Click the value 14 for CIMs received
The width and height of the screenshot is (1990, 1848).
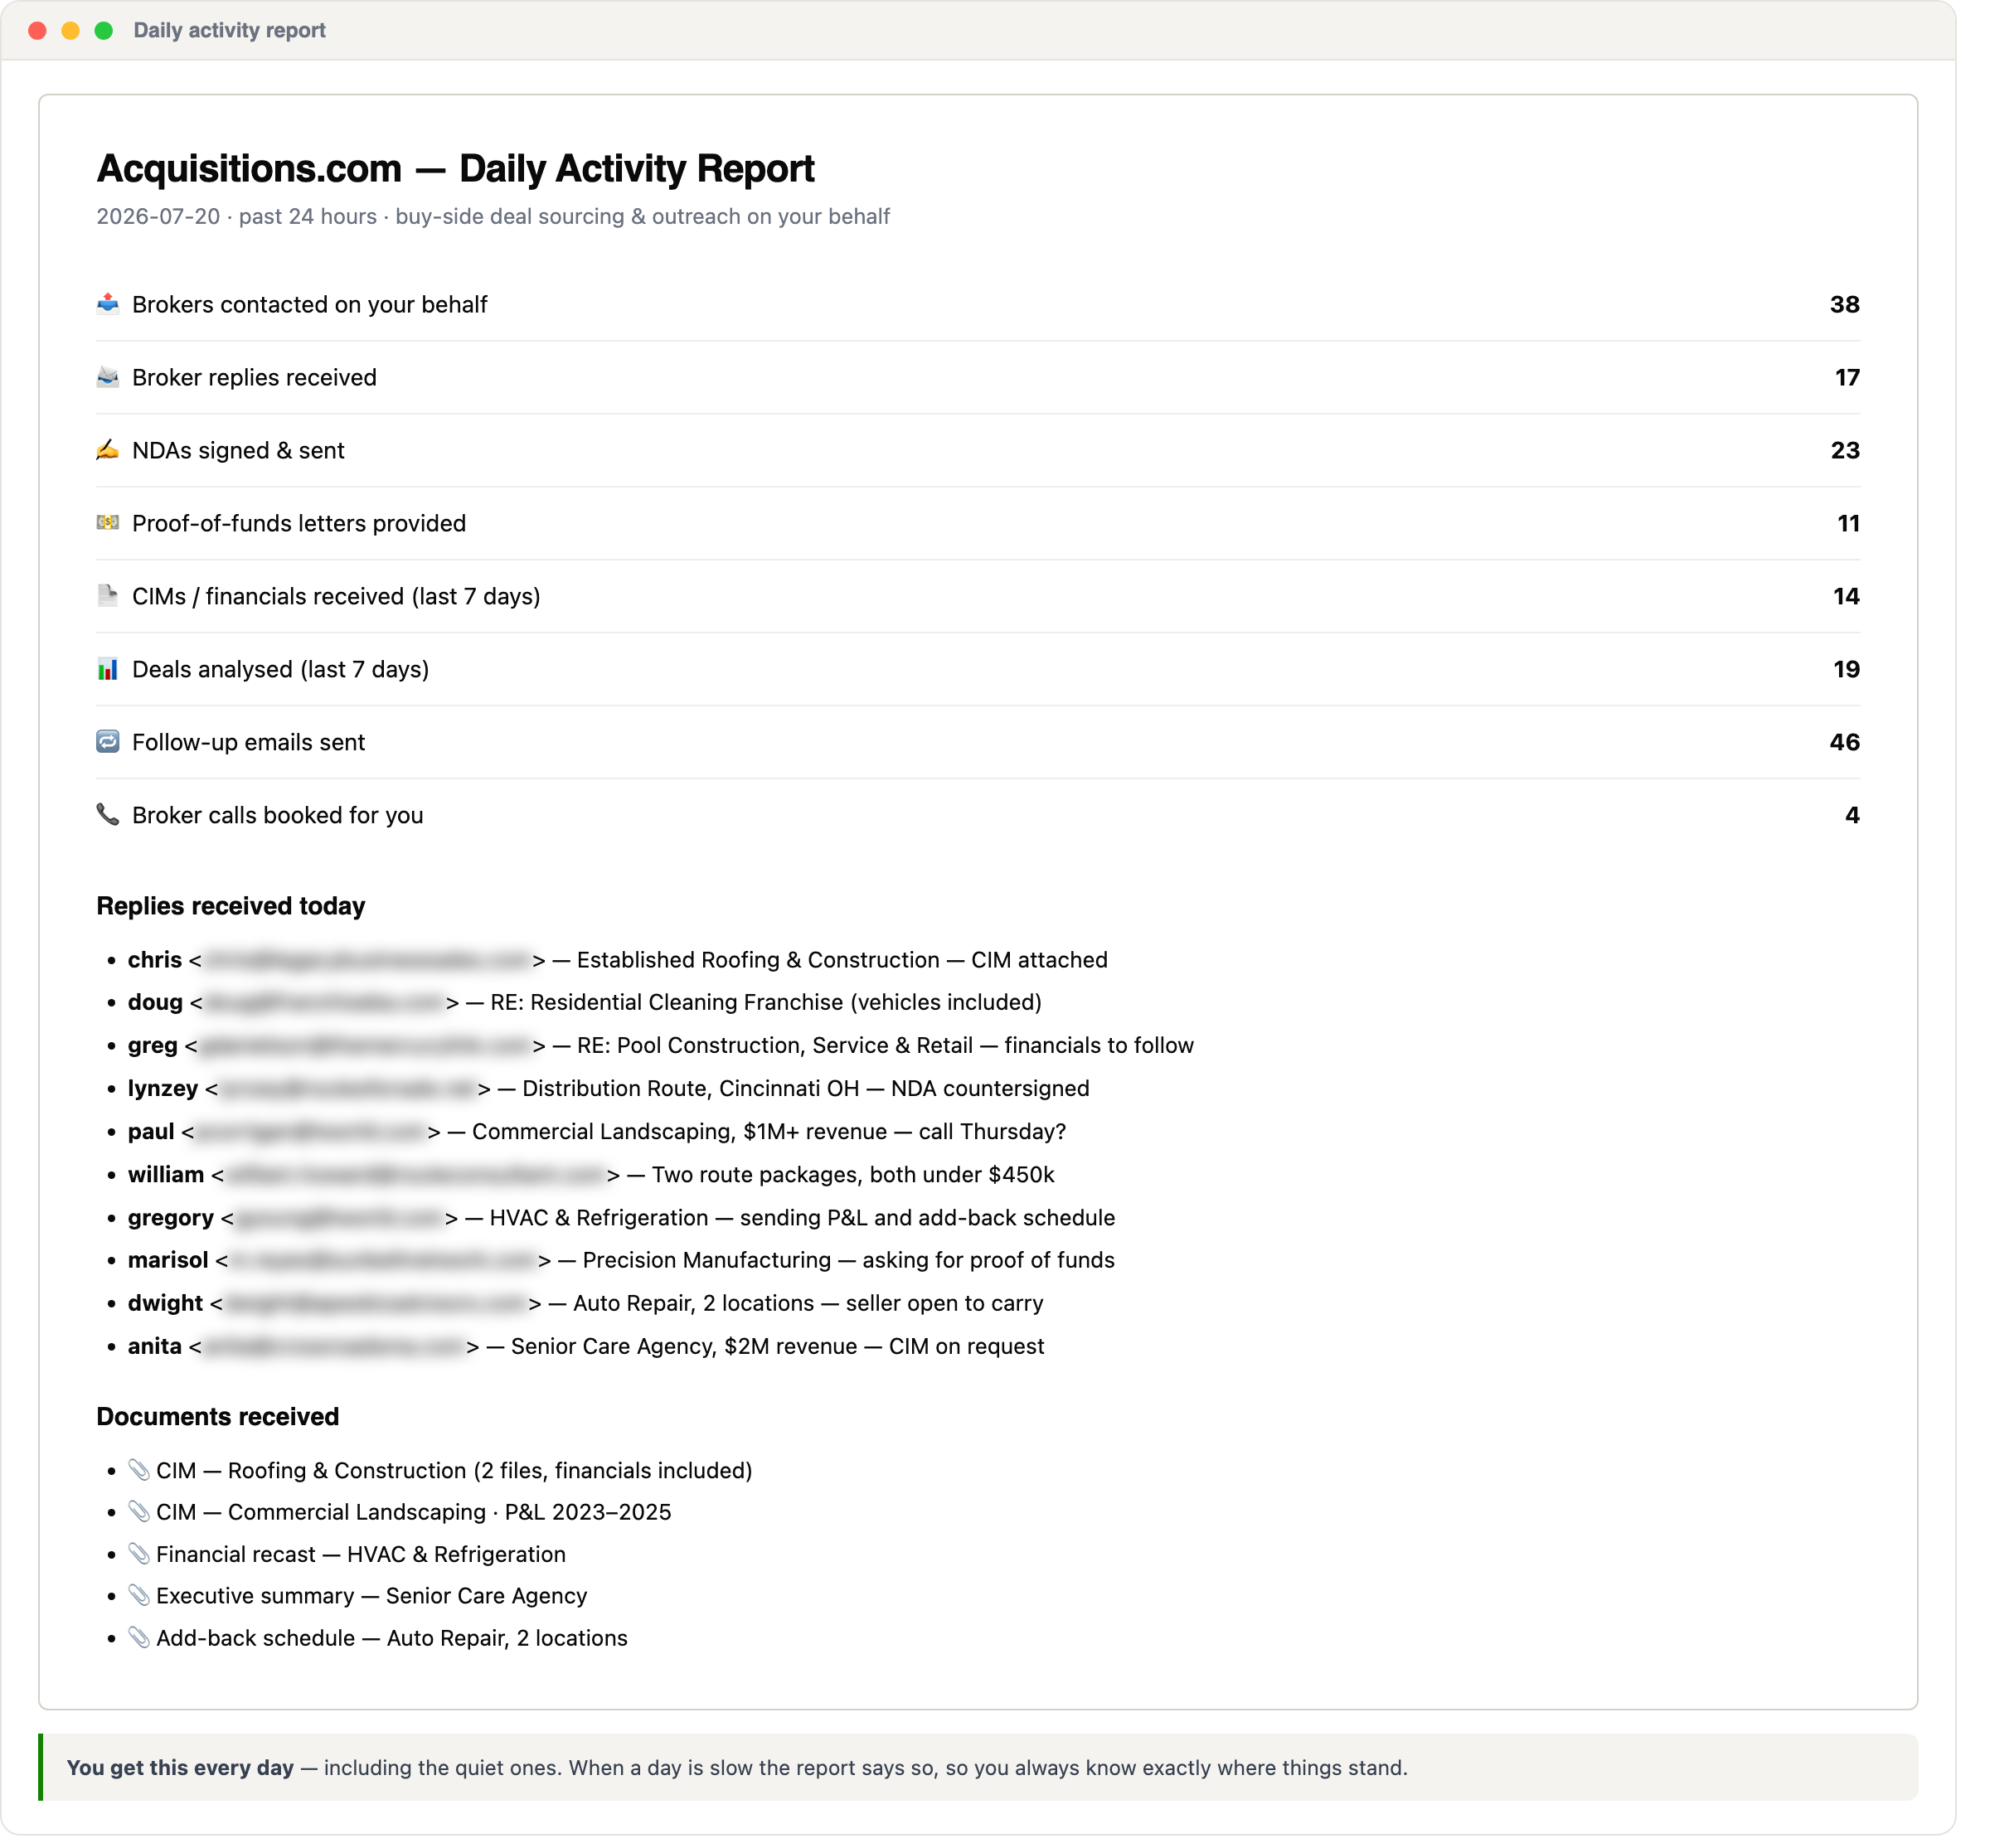1846,597
